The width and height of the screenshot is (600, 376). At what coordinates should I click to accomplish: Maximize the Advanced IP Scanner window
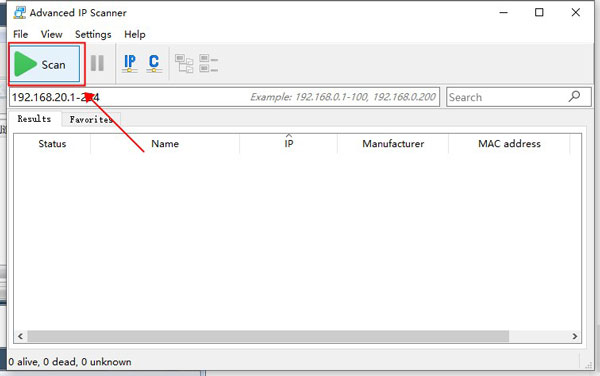[539, 13]
